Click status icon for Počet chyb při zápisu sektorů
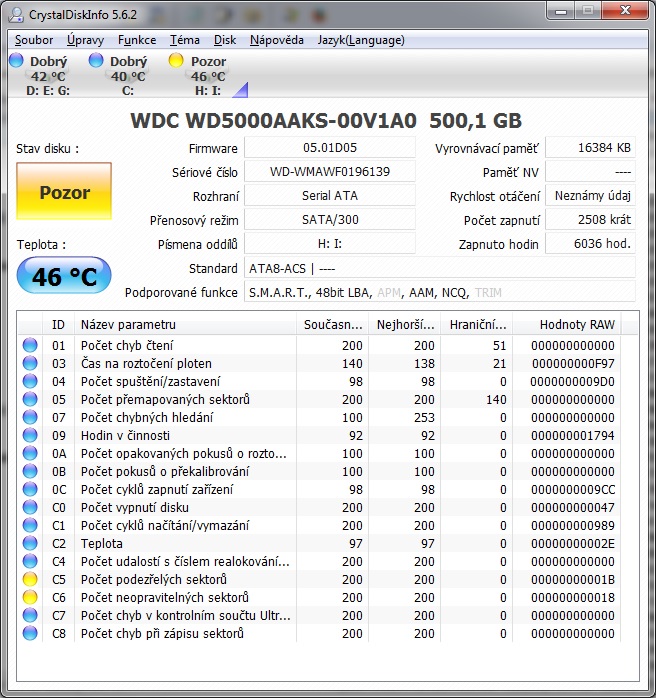This screenshot has height=698, width=656. (x=30, y=633)
